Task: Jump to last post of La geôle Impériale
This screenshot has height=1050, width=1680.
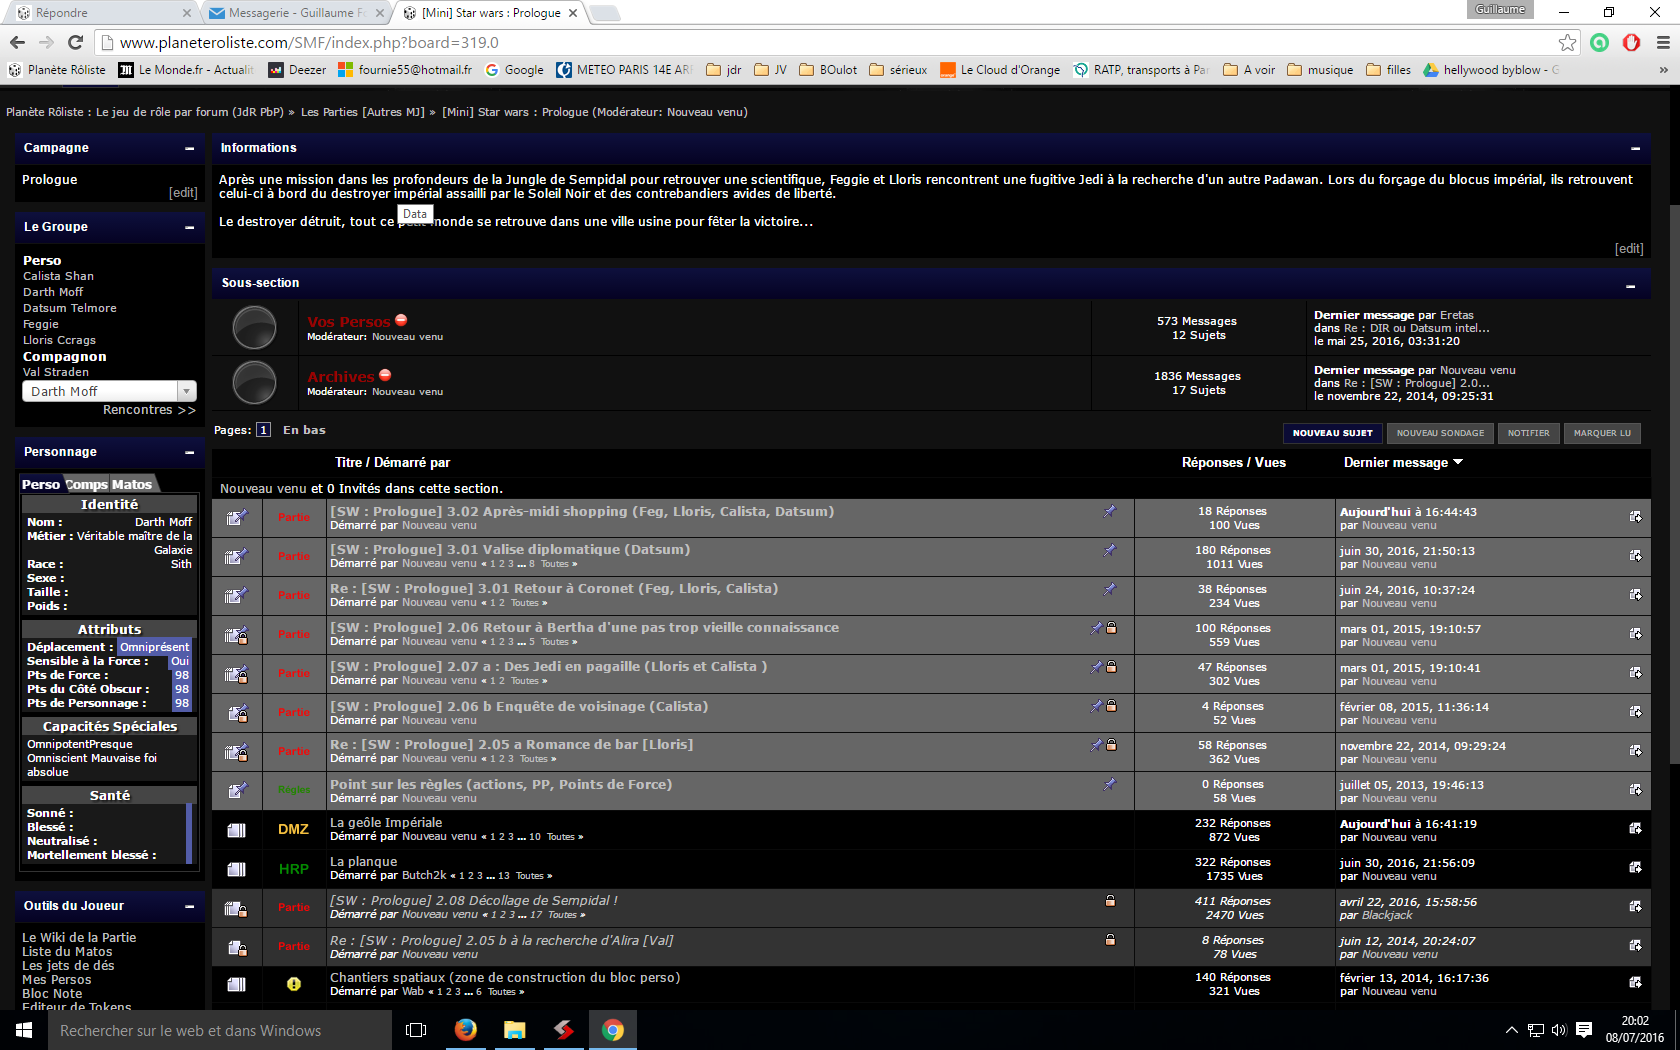Action: (1635, 829)
